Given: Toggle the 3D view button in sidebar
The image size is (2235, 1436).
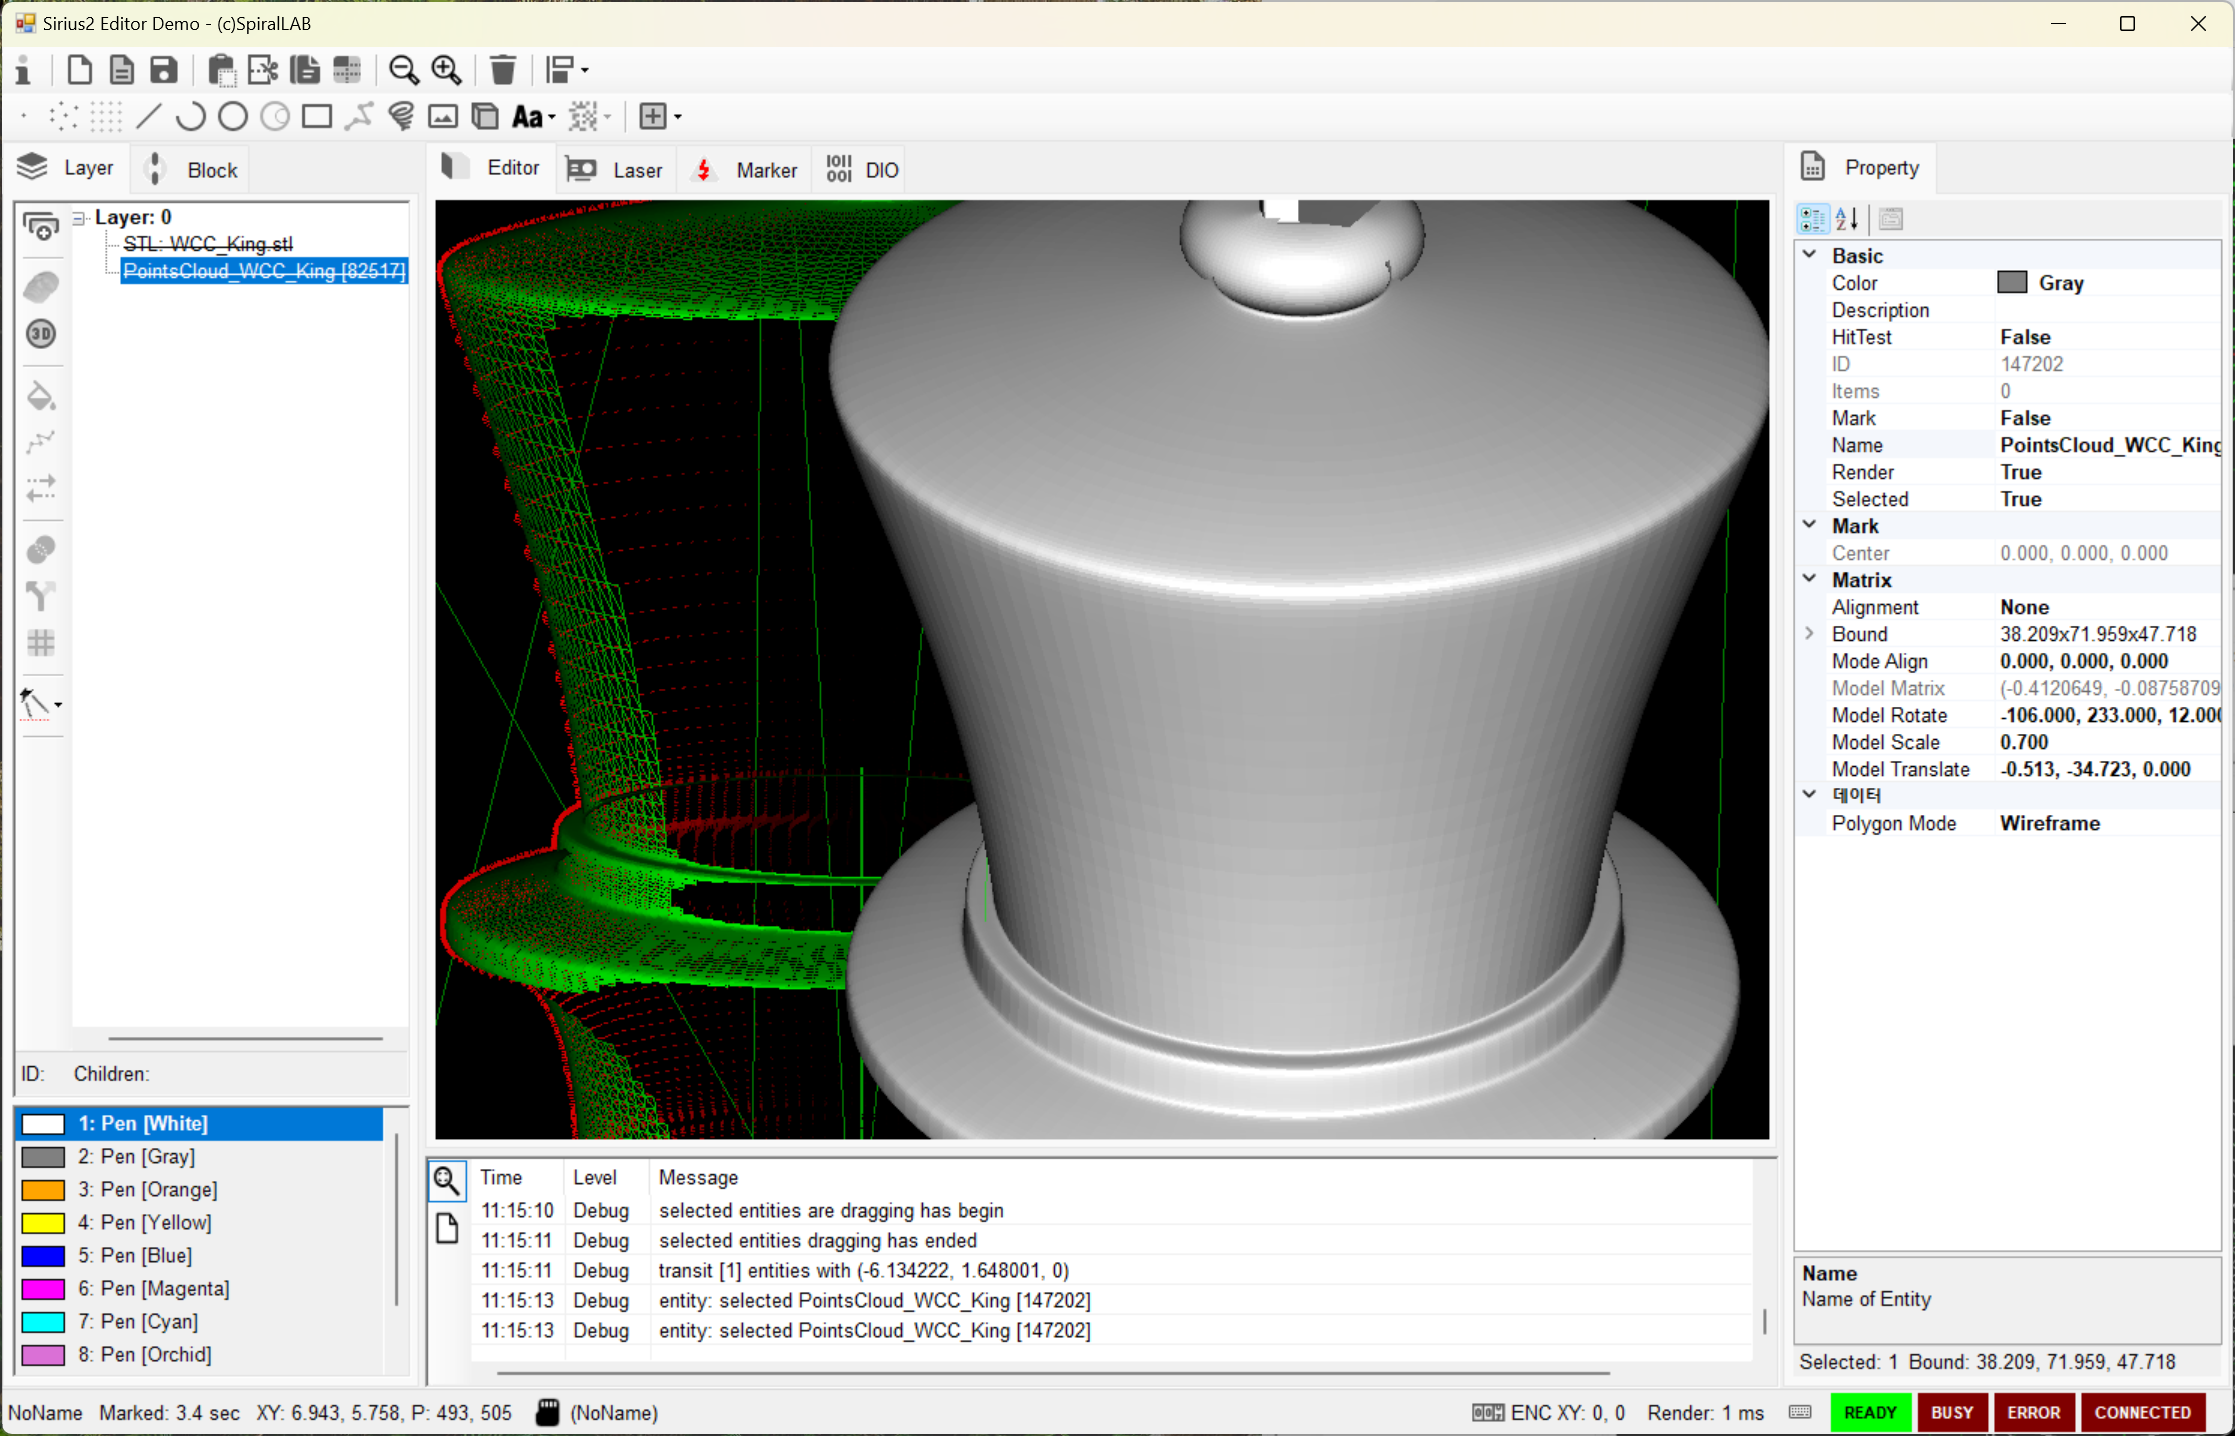Looking at the screenshot, I should [41, 334].
